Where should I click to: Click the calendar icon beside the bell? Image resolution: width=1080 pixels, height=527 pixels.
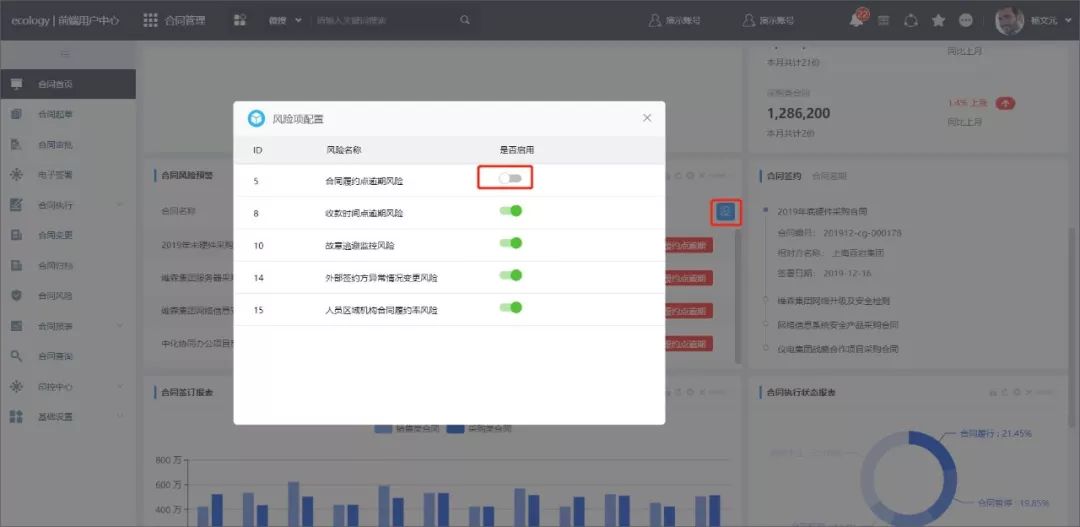[x=883, y=21]
